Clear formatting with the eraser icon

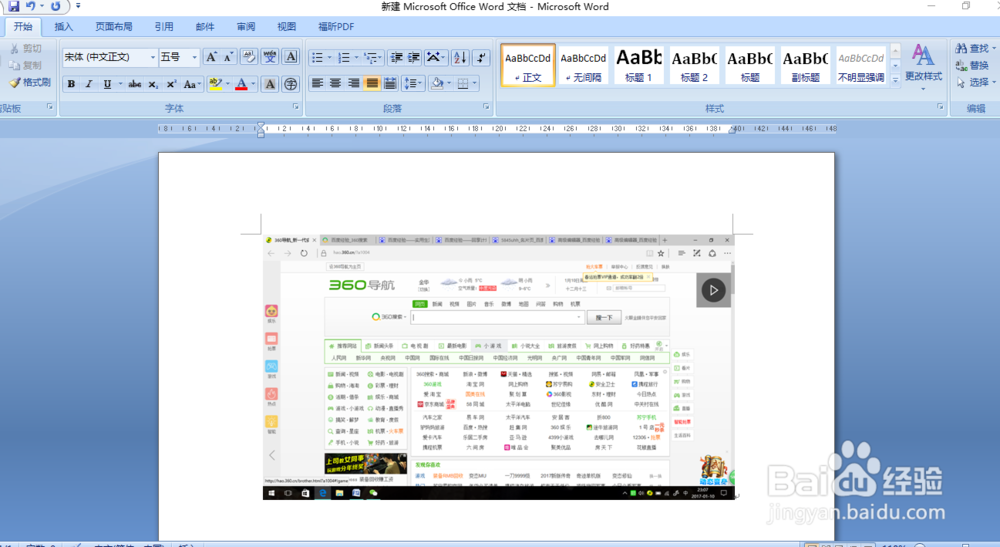pyautogui.click(x=249, y=57)
